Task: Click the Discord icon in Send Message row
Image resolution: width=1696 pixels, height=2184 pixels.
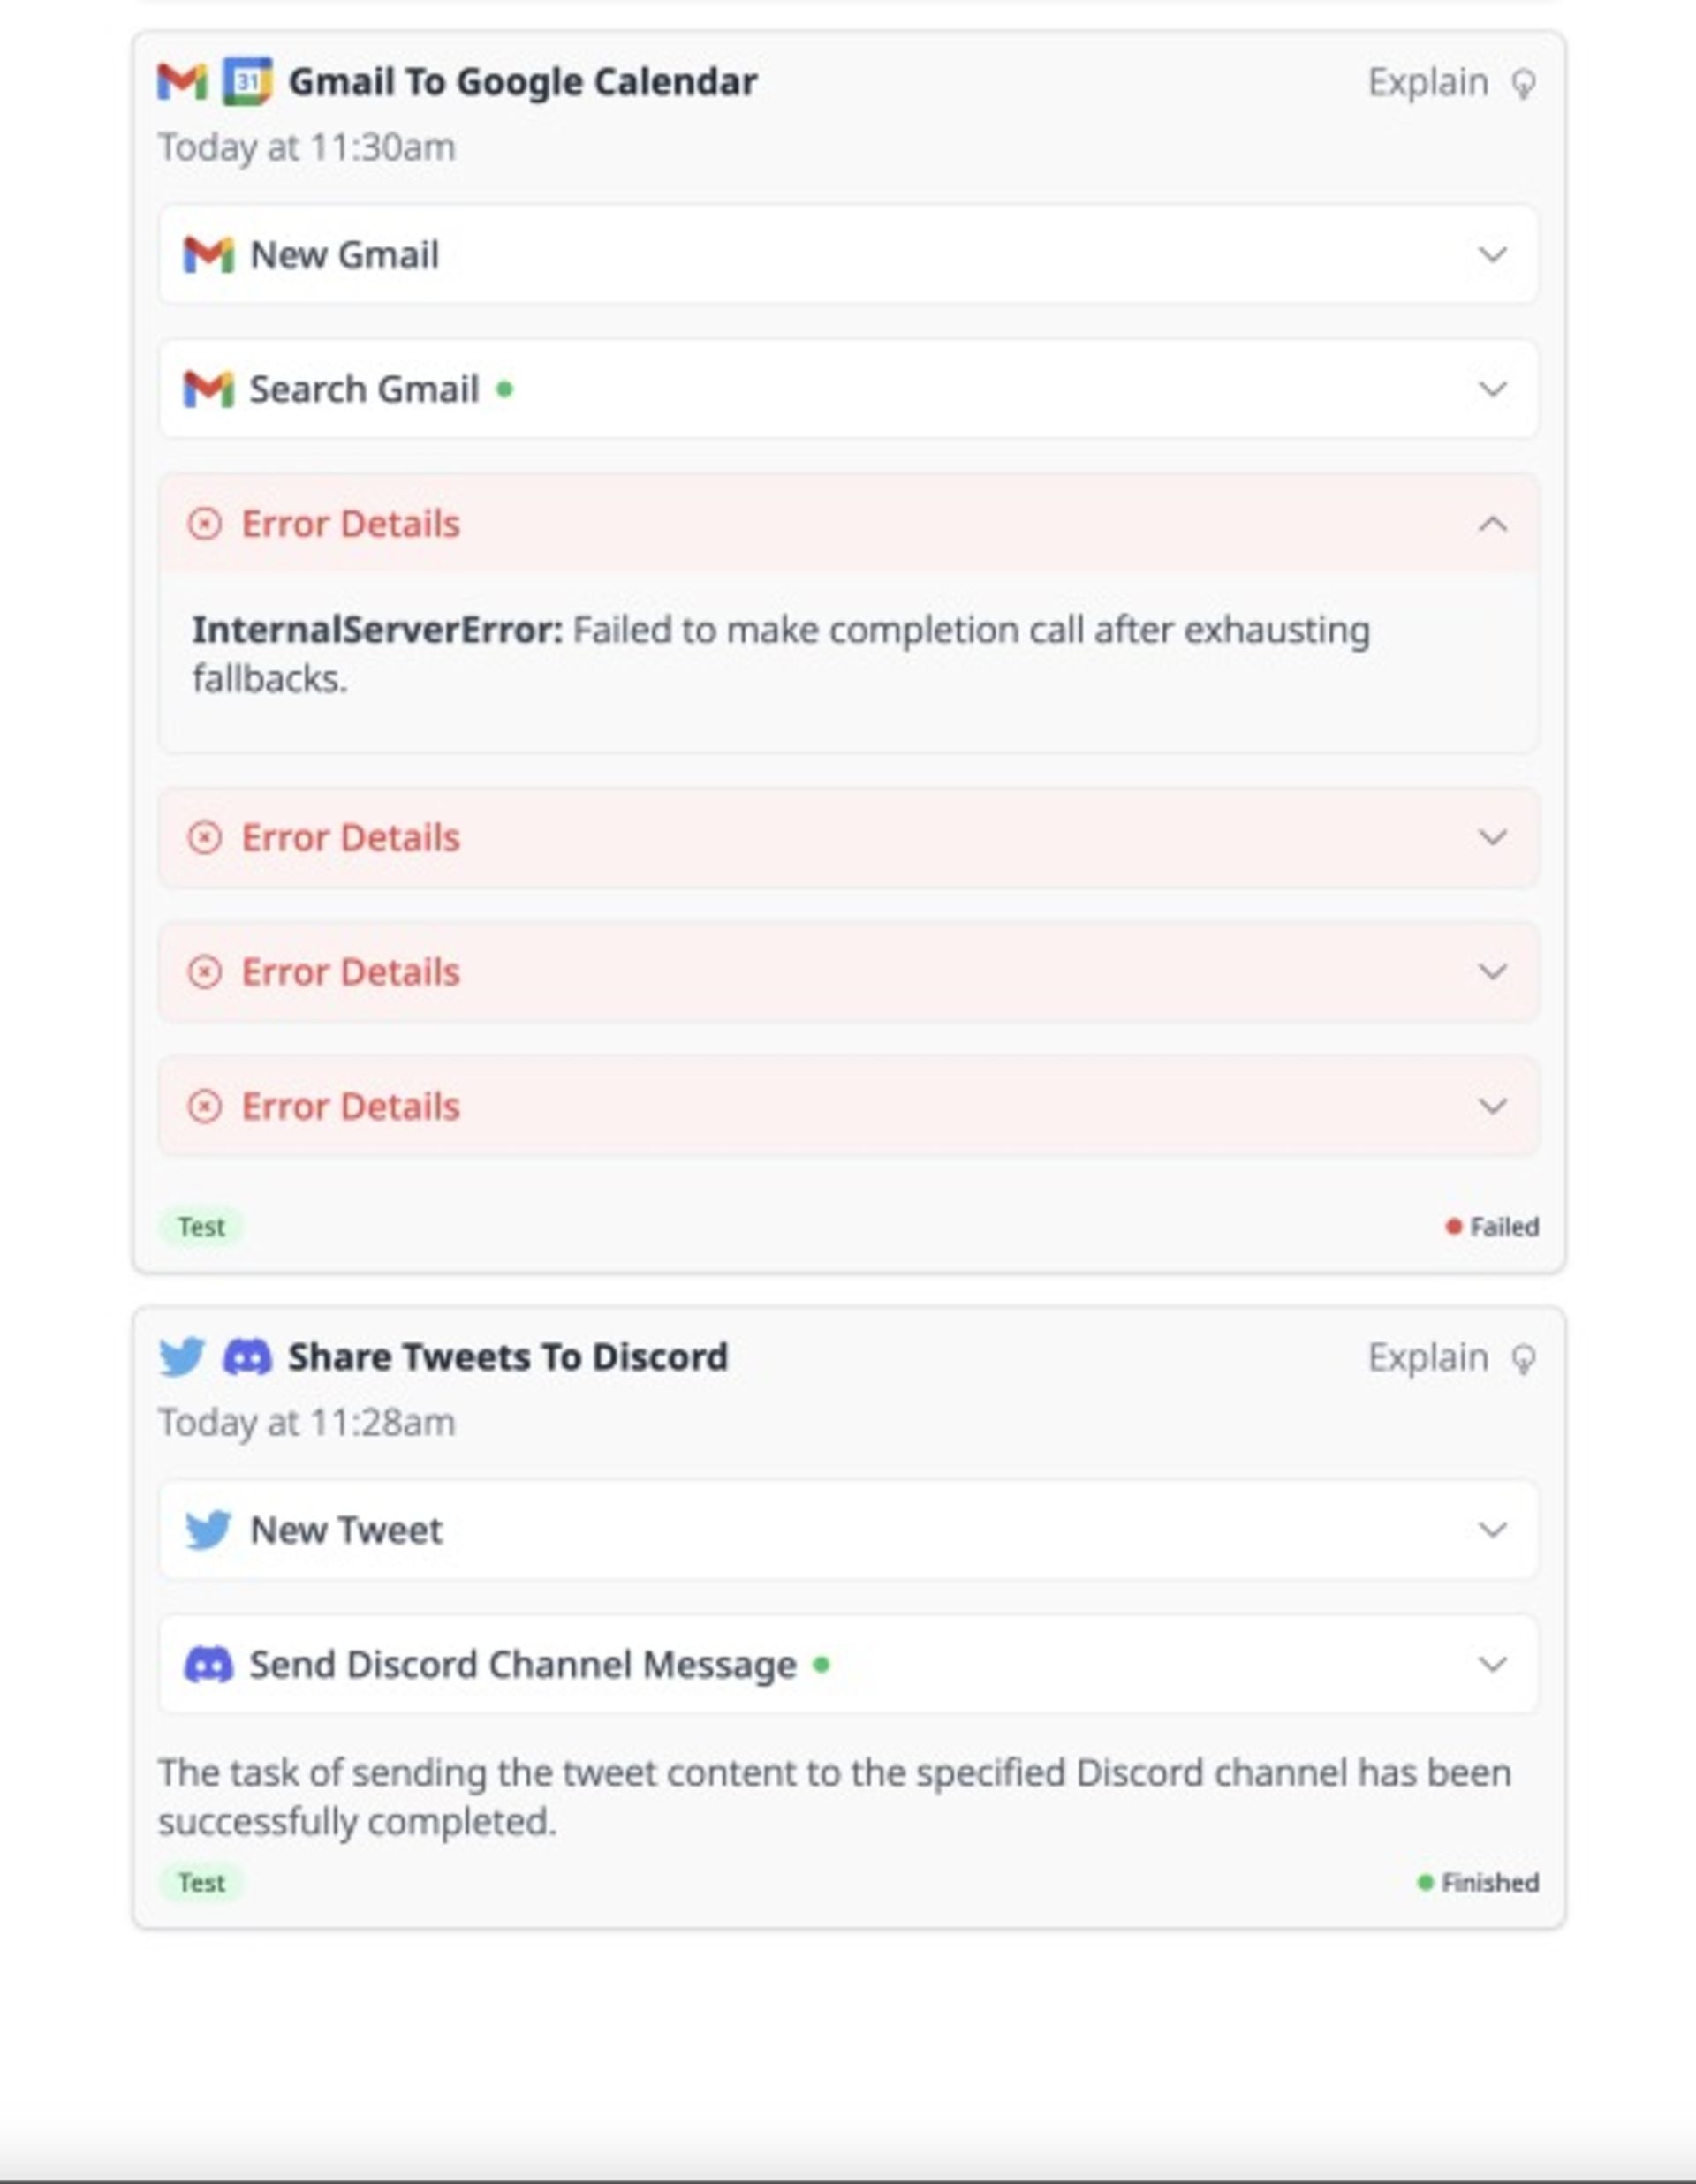Action: 208,1665
